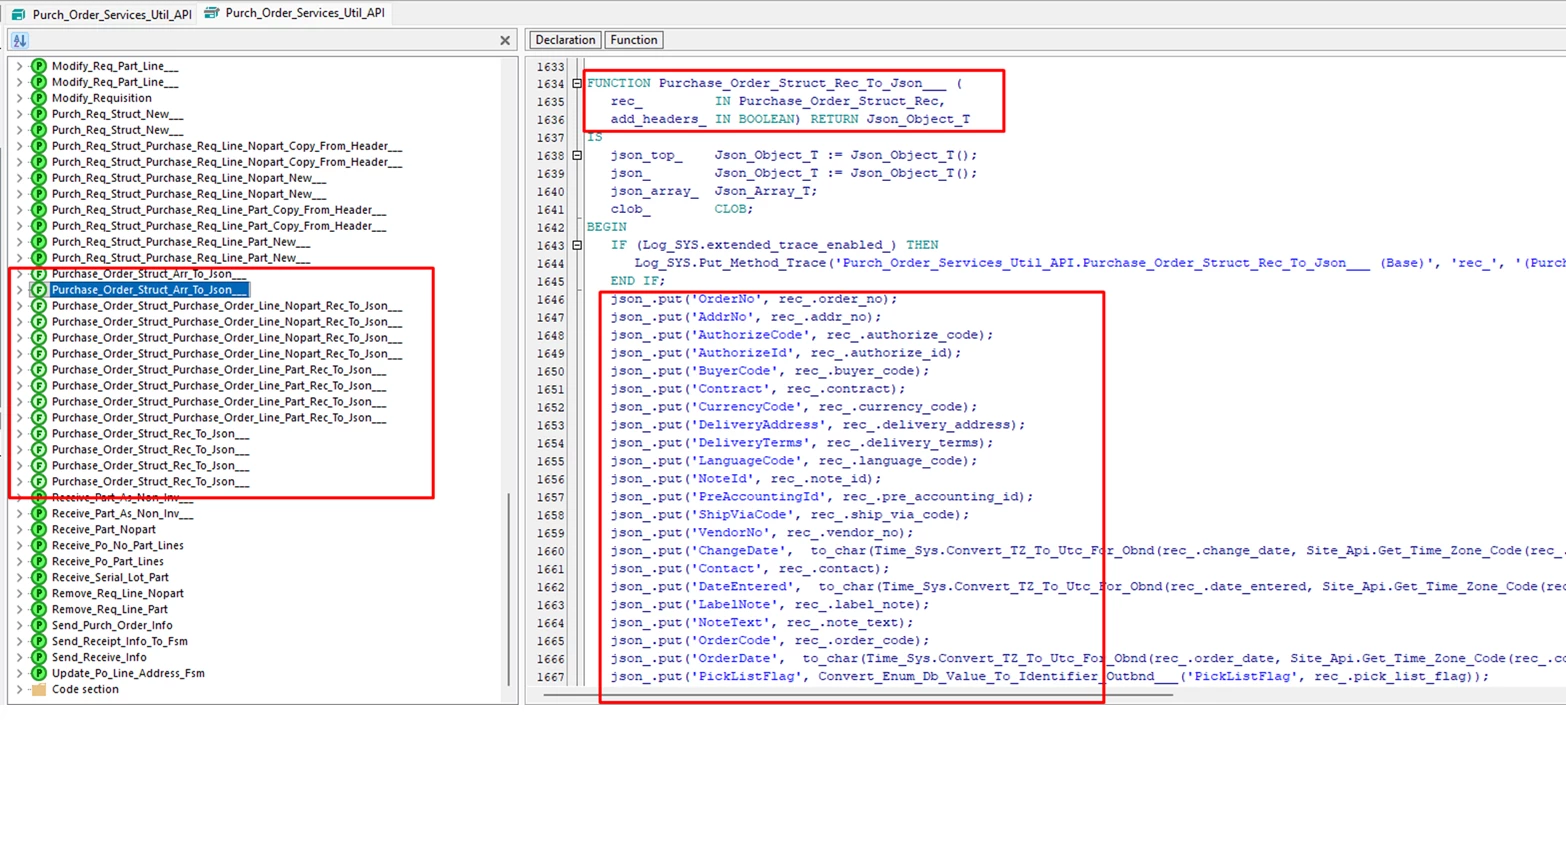Screen dimensions: 1566x864
Task: Click the json_.put('LabelNote' code line
Action: click(x=770, y=605)
